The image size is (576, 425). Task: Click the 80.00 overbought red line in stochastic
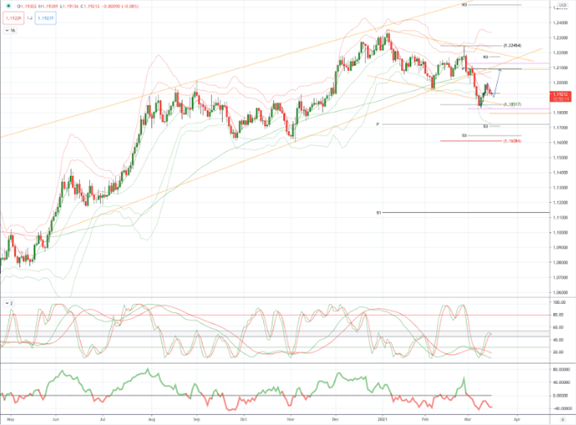coord(275,315)
